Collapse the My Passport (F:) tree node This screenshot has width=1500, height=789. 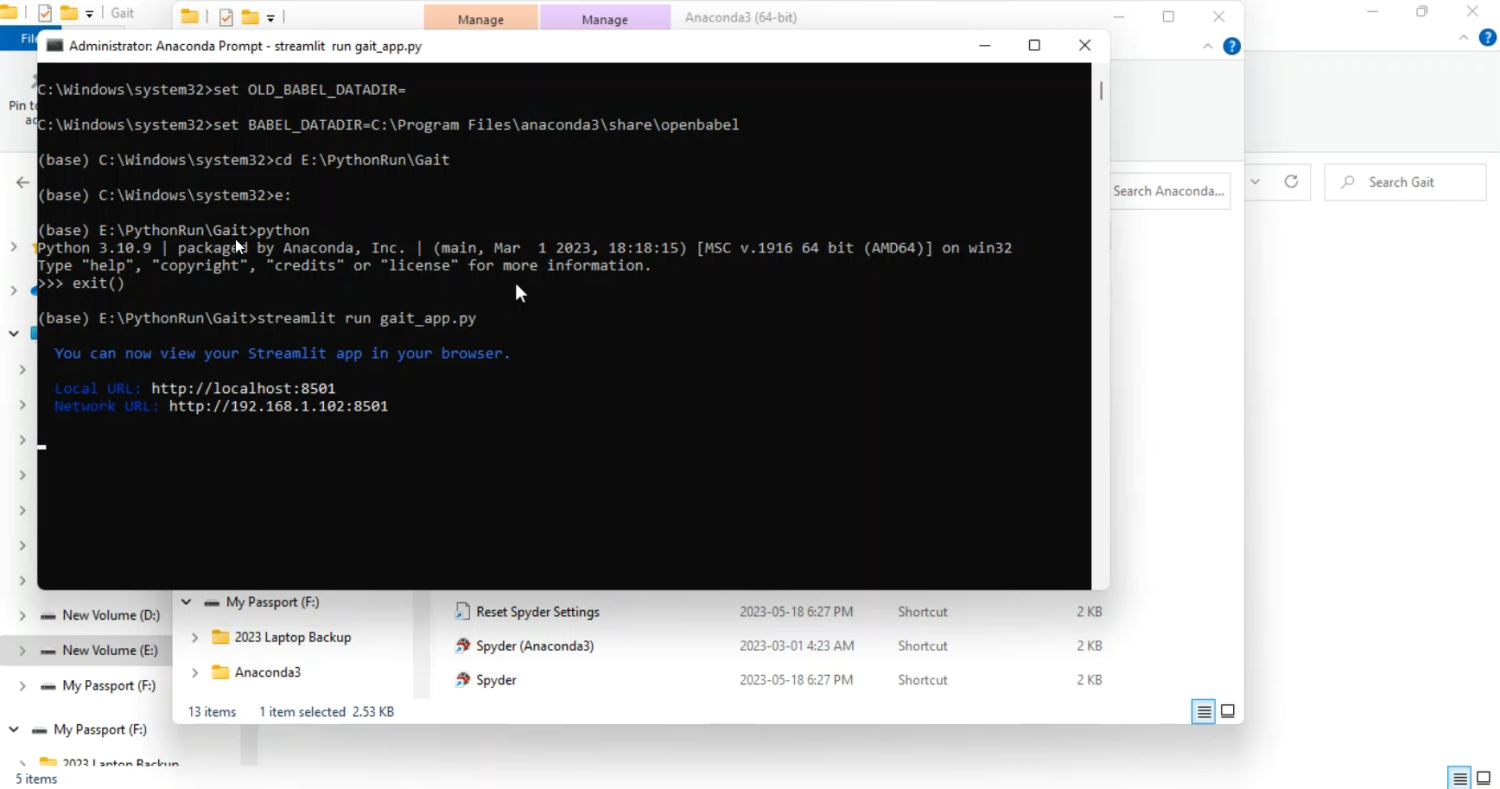point(186,602)
